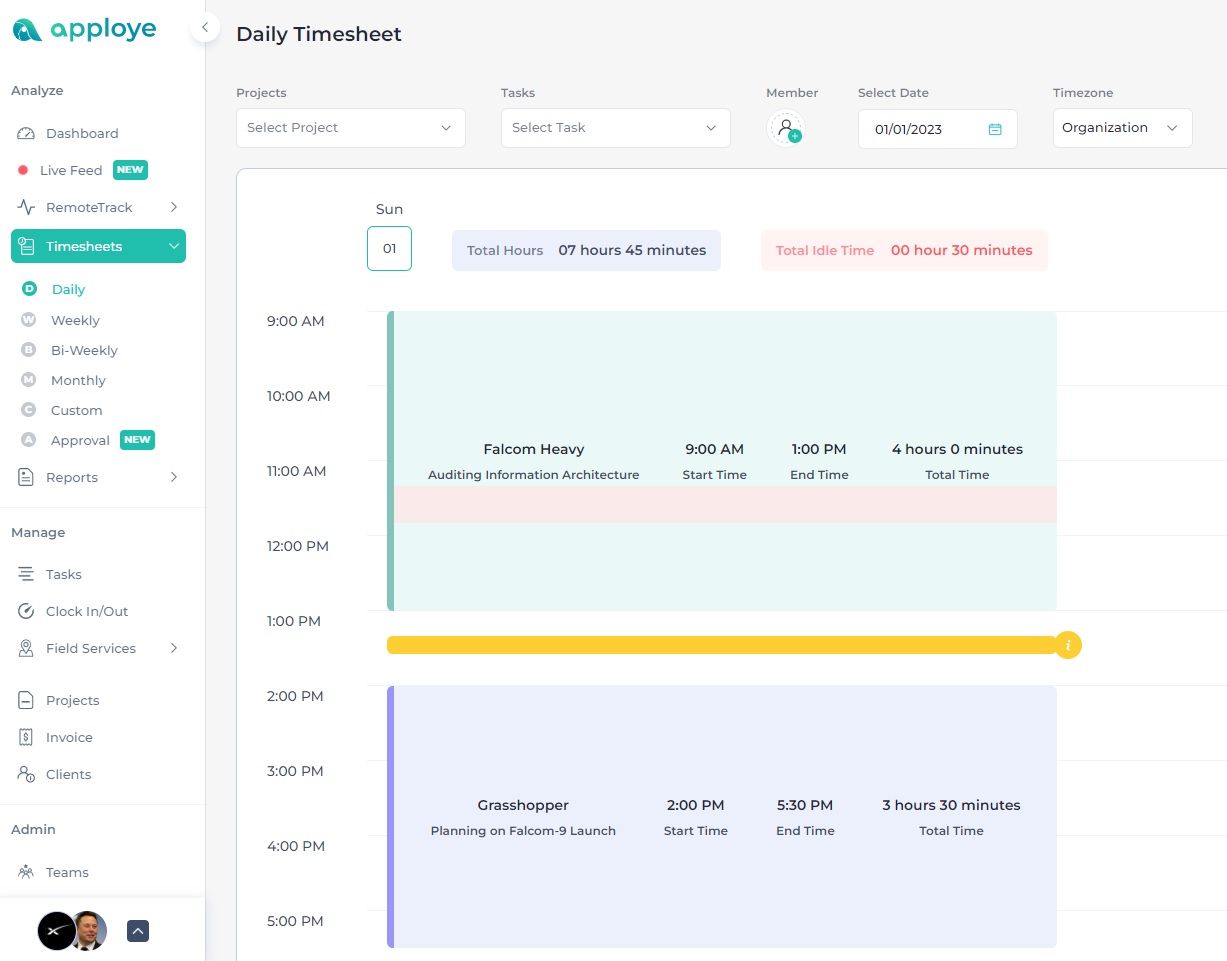The image size is (1227, 961).
Task: Open the Grasshopper time entry
Action: point(722,817)
